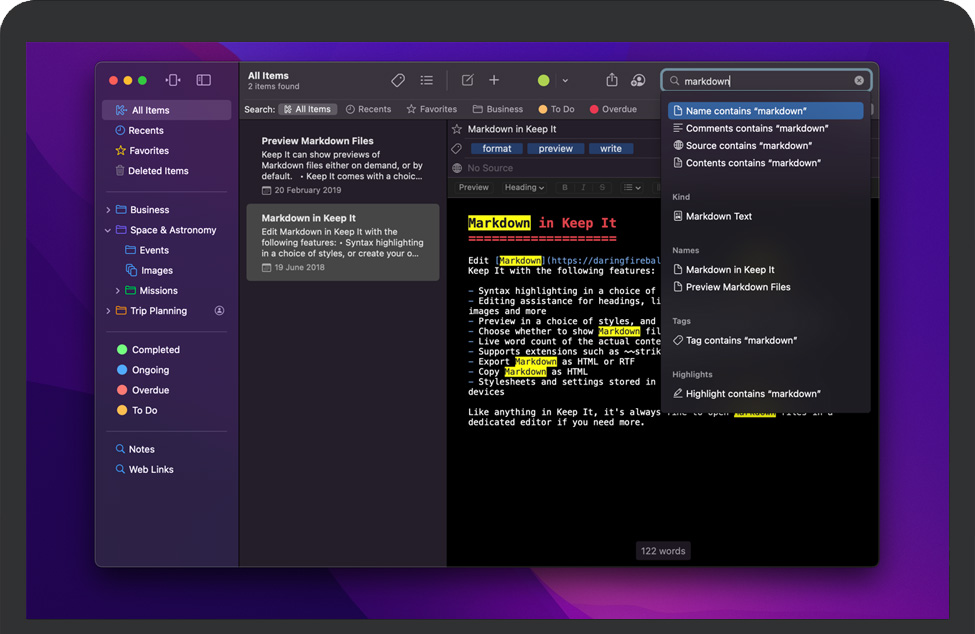Open the Heading style dropdown

tap(524, 187)
